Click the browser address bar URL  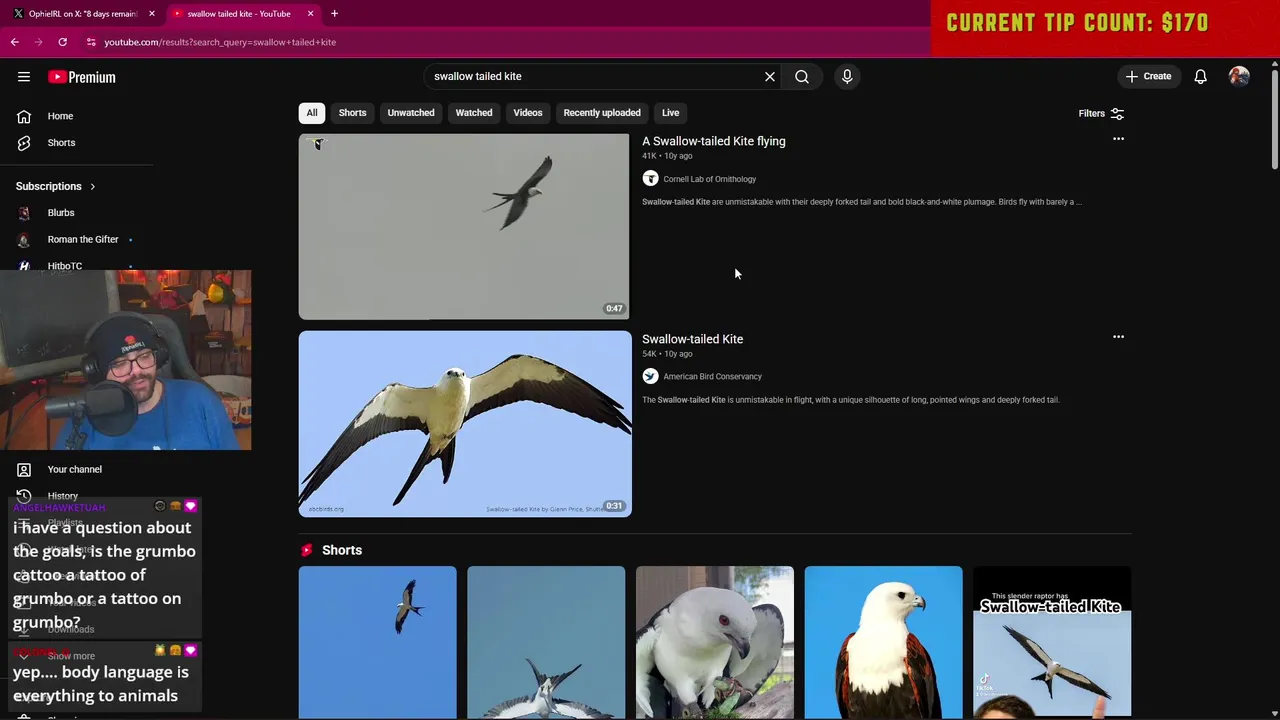point(220,42)
